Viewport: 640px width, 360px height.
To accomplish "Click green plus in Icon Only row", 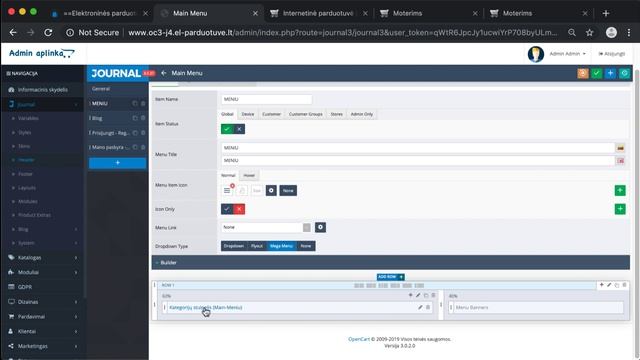I will (x=620, y=209).
